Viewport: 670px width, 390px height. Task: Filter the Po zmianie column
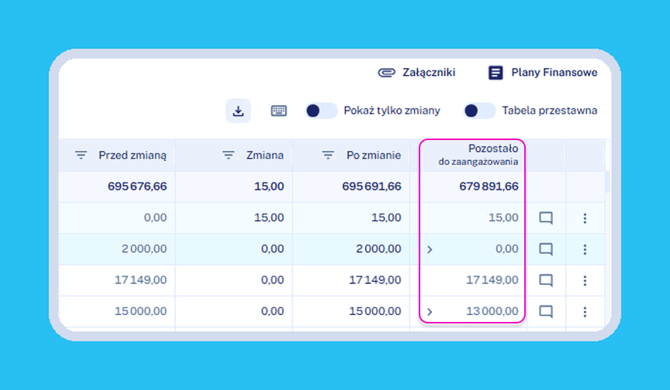328,155
